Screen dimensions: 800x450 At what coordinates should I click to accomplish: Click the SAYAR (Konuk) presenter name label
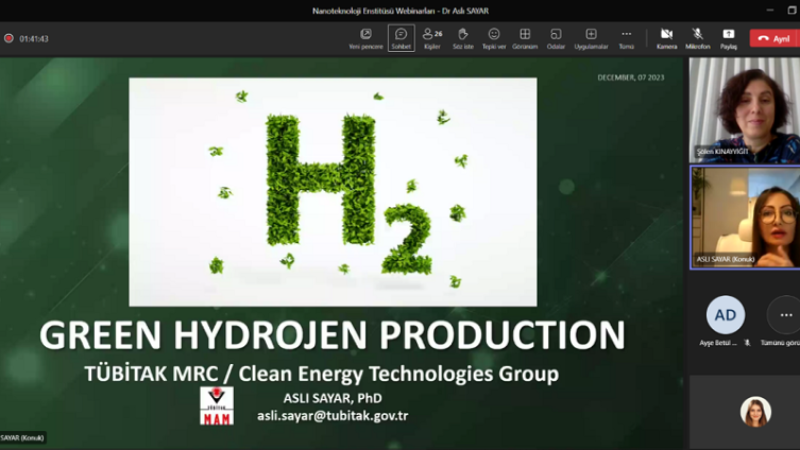[x=22, y=438]
